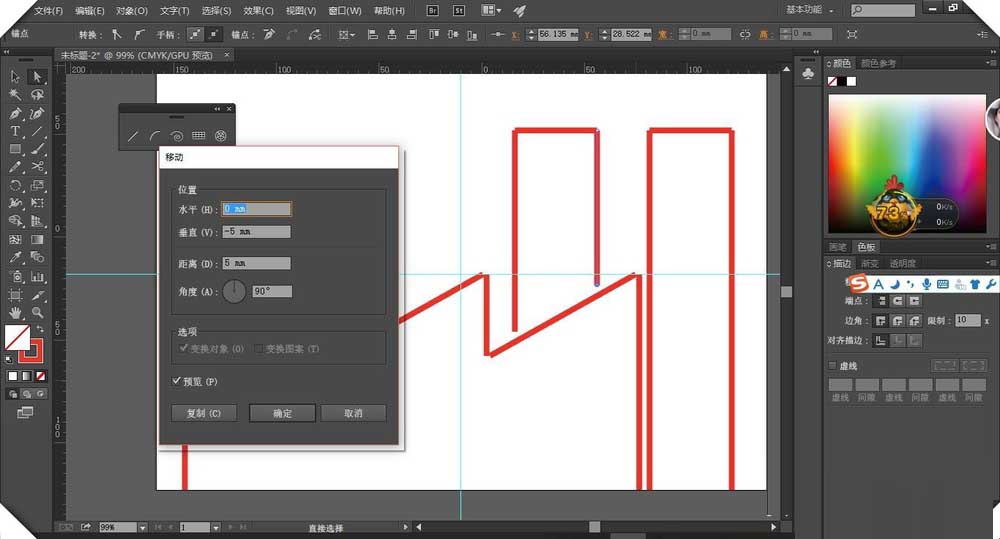Open Adobe Bridge via the Br icon
Image resolution: width=1000 pixels, height=539 pixels.
point(432,10)
